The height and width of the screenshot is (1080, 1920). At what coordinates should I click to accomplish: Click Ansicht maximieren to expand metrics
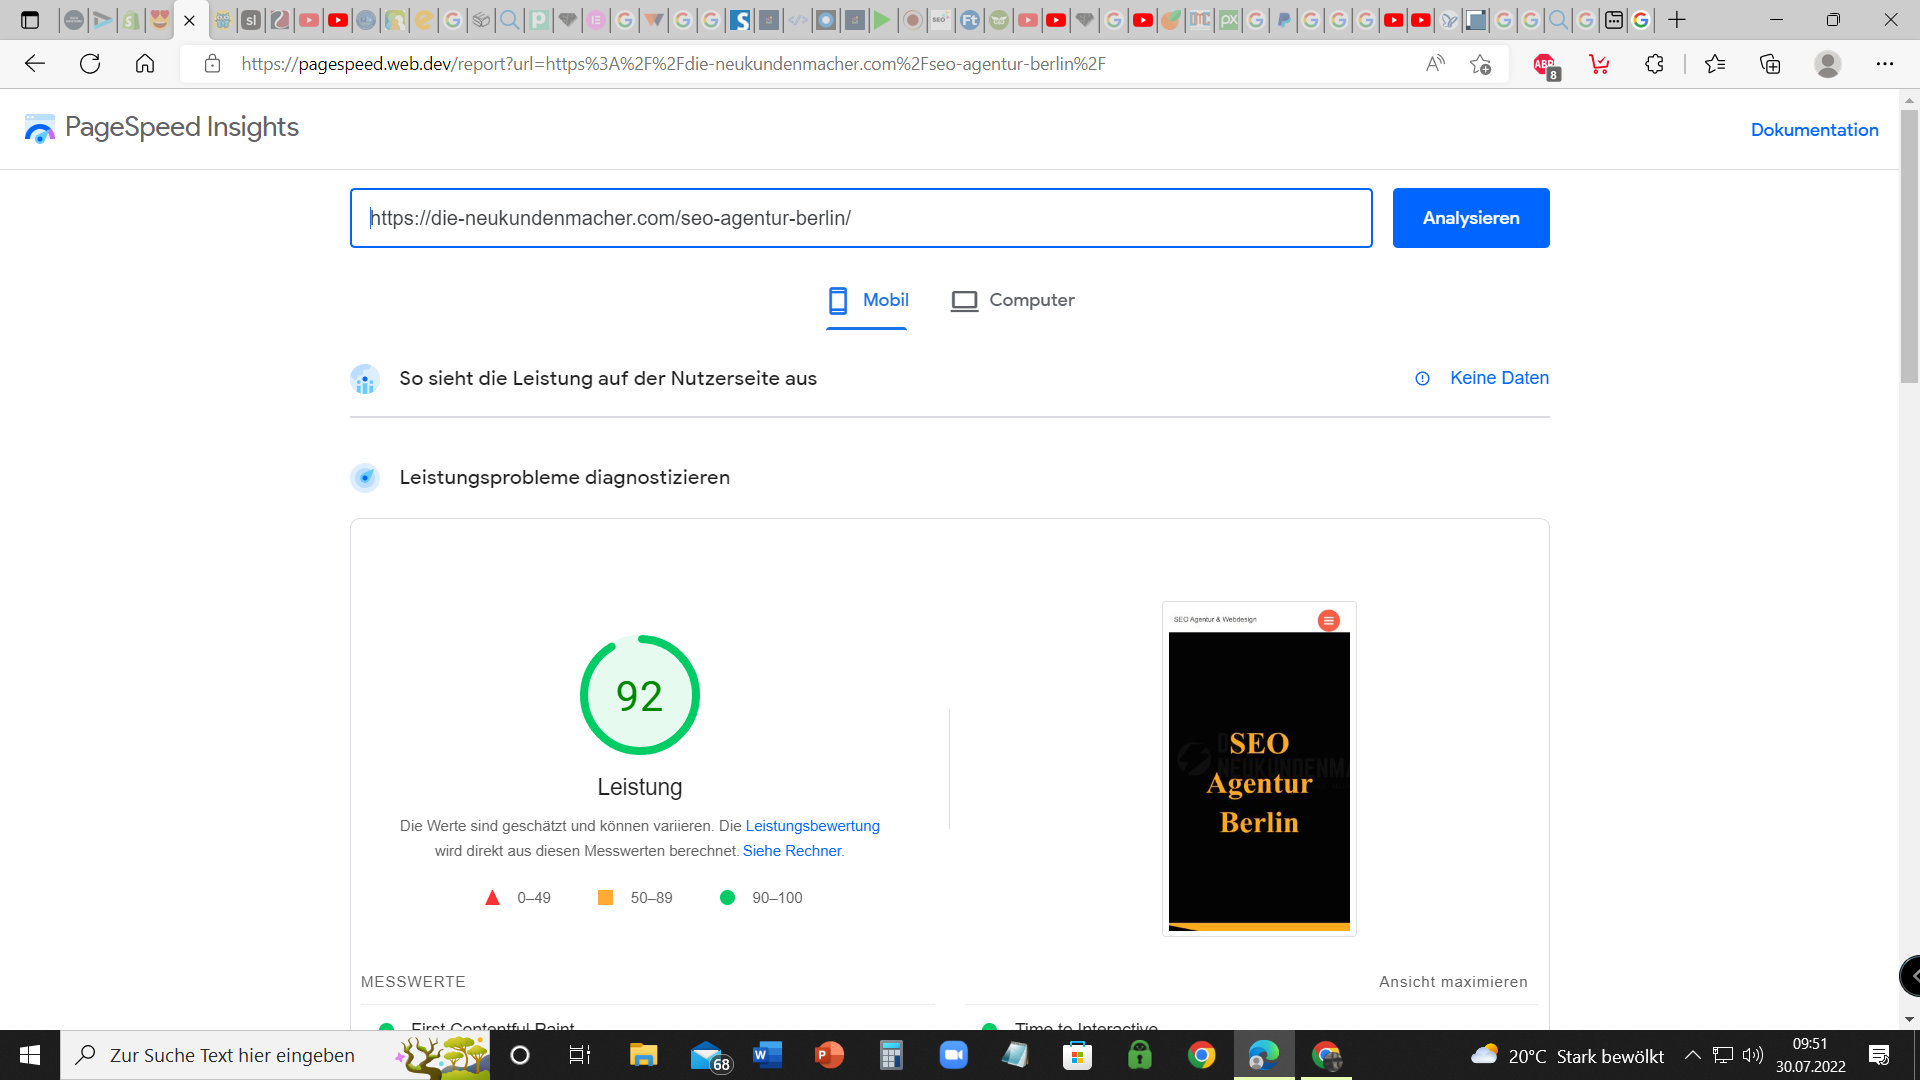coord(1453,982)
